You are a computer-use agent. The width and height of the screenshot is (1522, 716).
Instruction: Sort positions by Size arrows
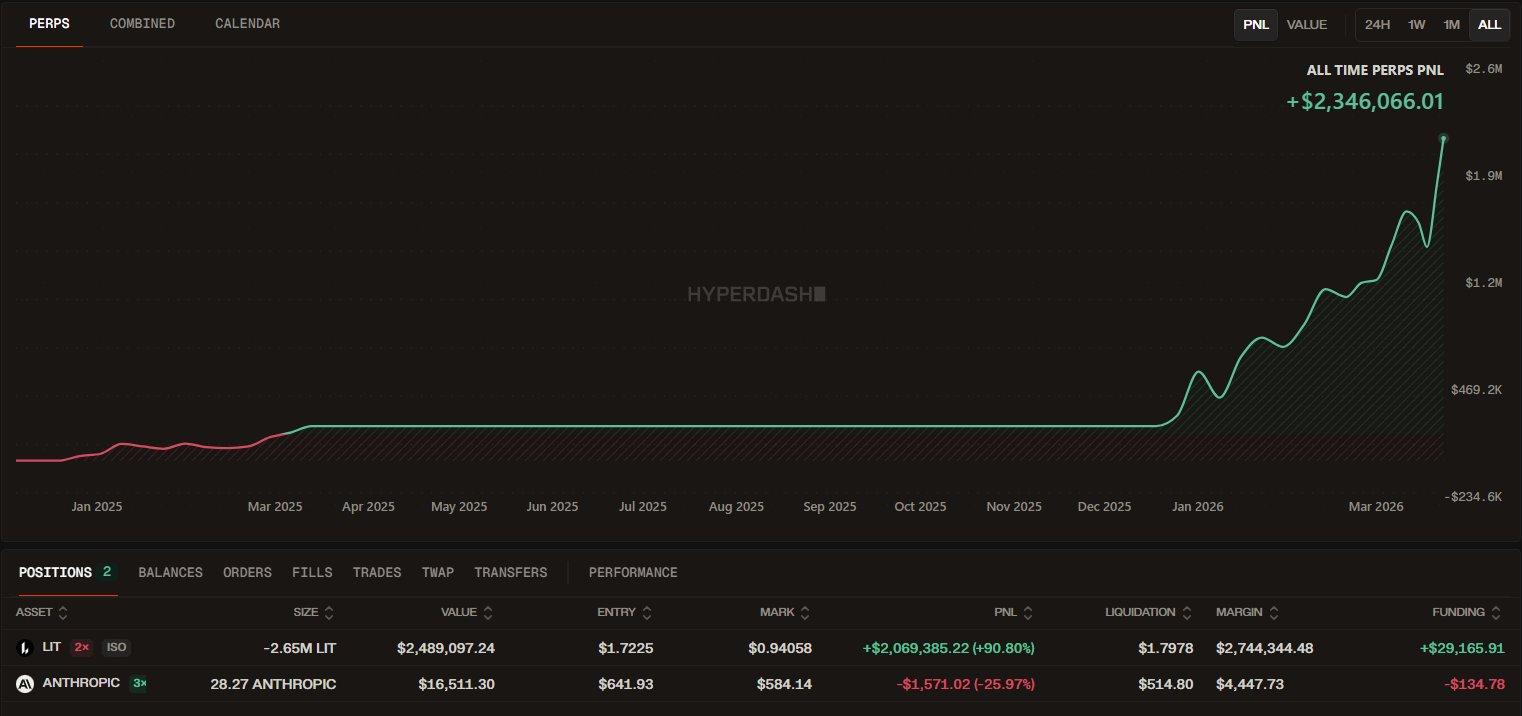(329, 612)
